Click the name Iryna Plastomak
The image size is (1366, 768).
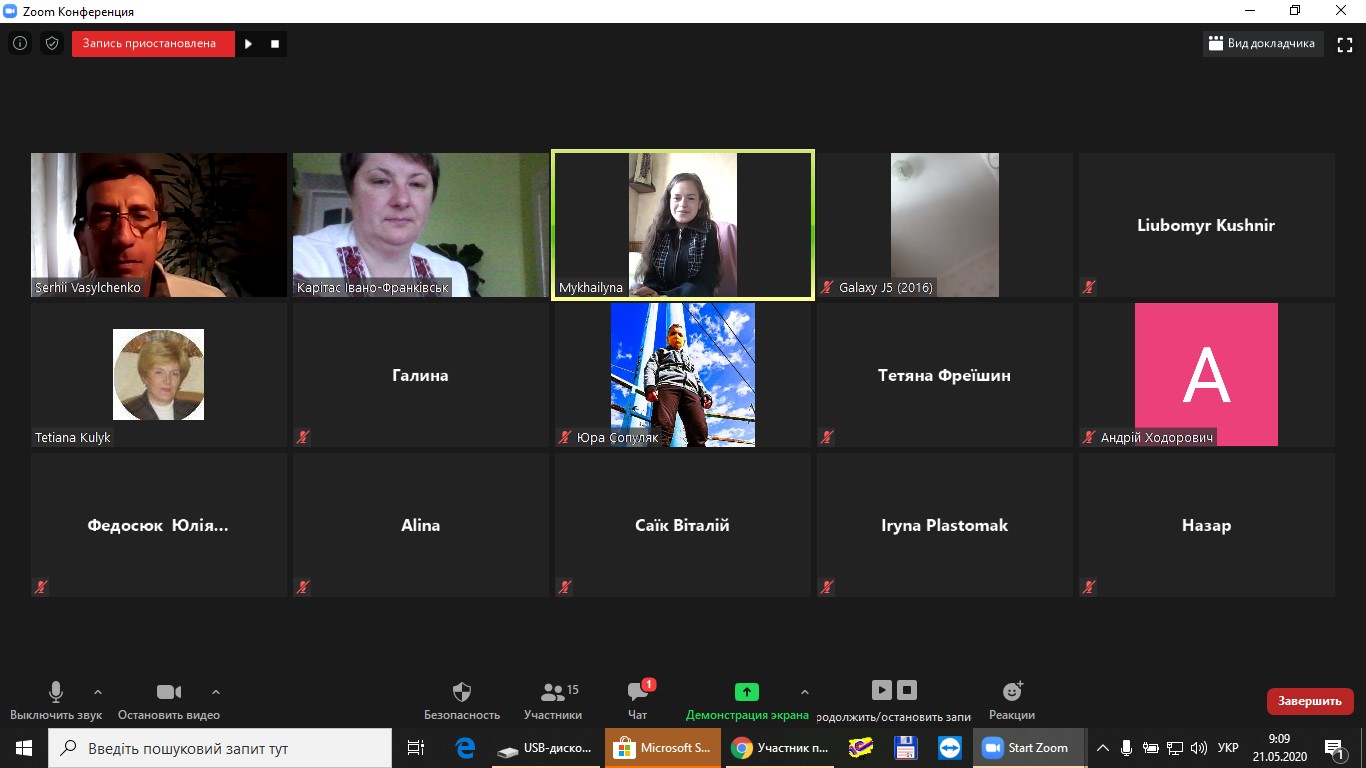(945, 526)
